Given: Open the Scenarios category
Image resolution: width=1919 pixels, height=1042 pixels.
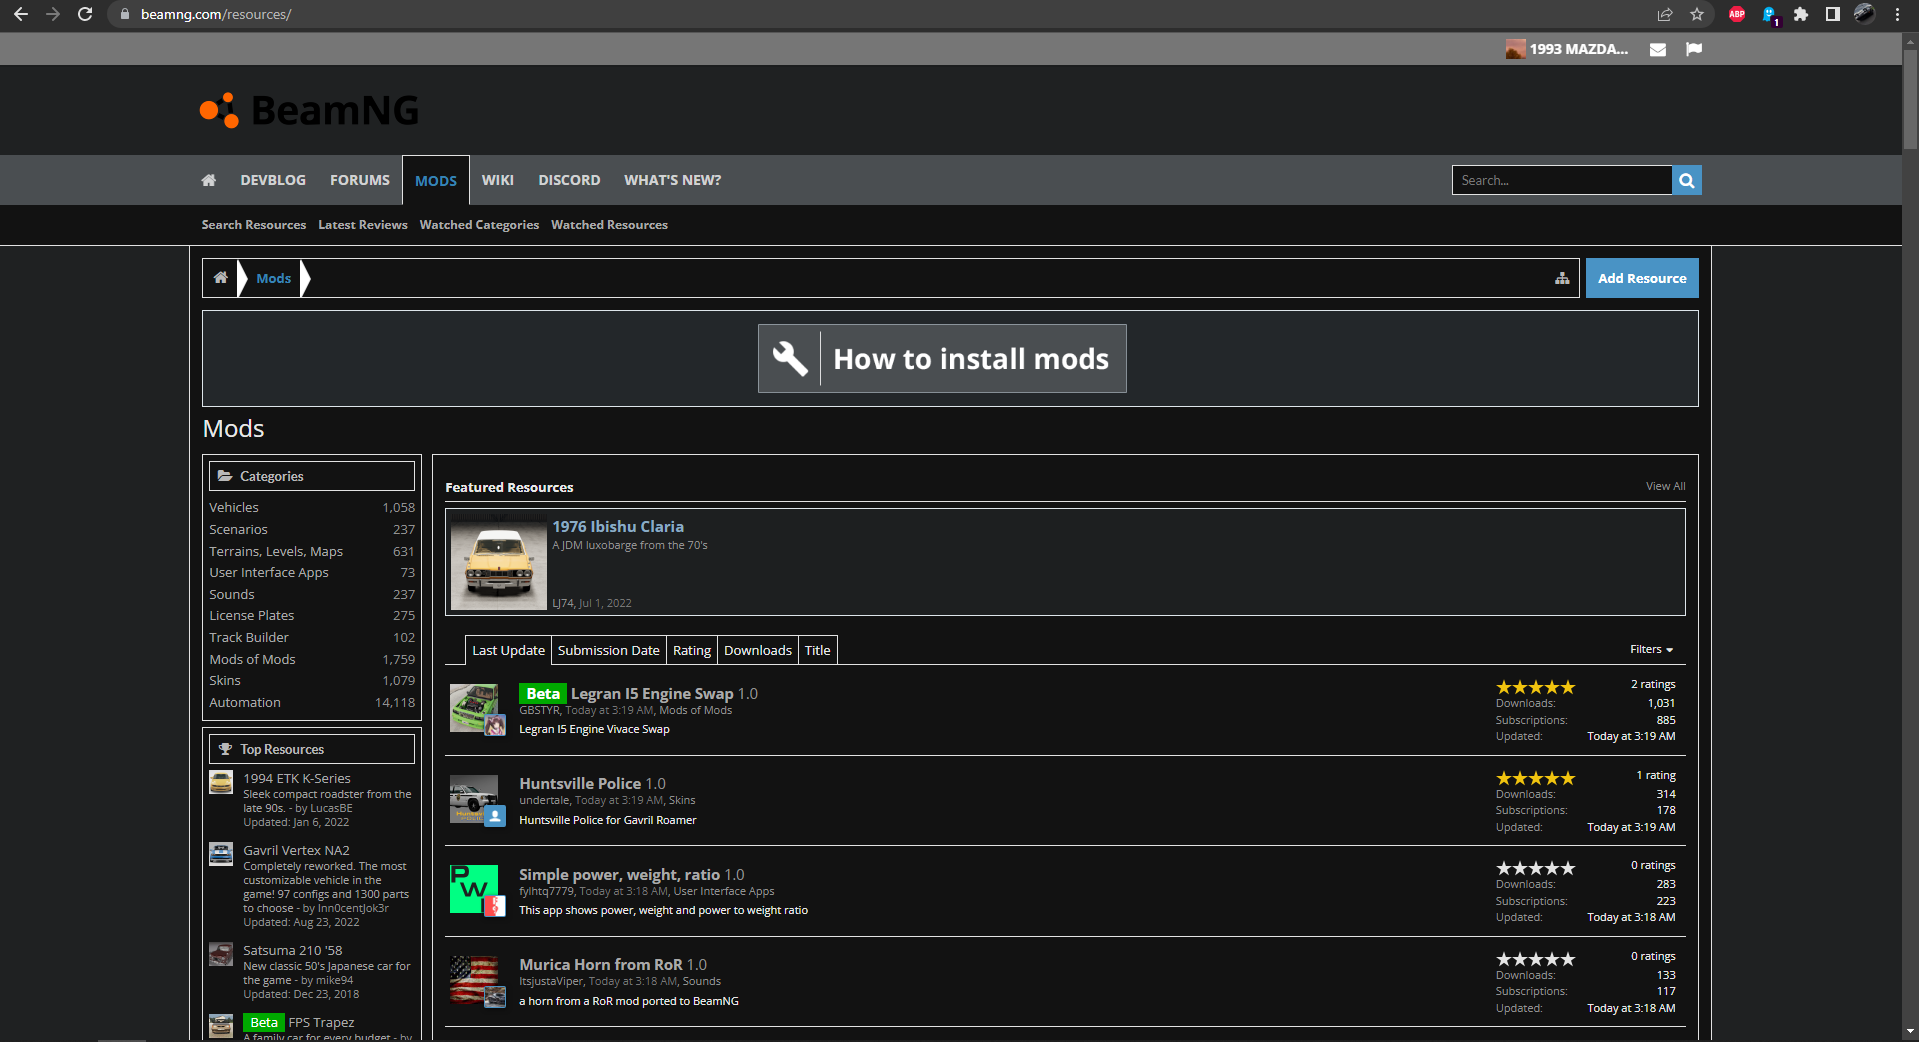Looking at the screenshot, I should (238, 530).
